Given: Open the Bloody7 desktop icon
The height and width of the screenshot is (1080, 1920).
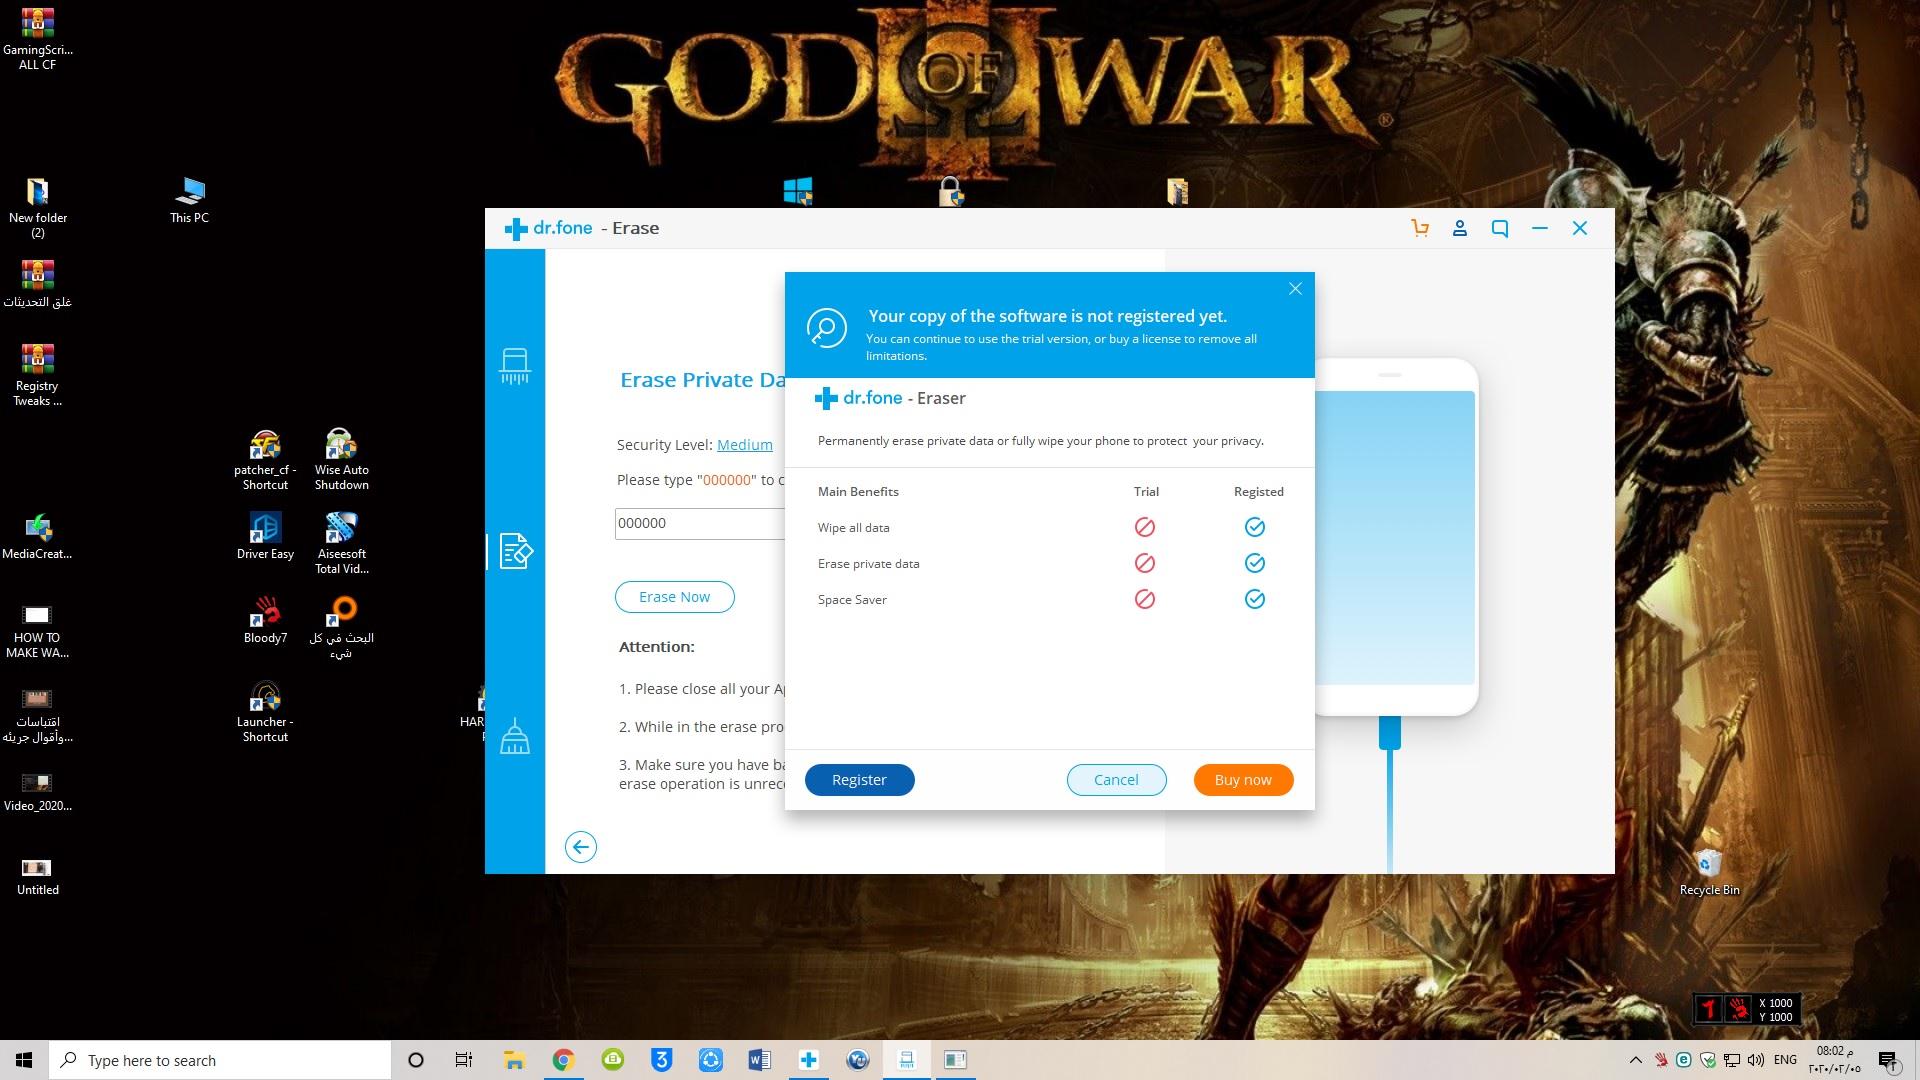Looking at the screenshot, I should [x=265, y=619].
